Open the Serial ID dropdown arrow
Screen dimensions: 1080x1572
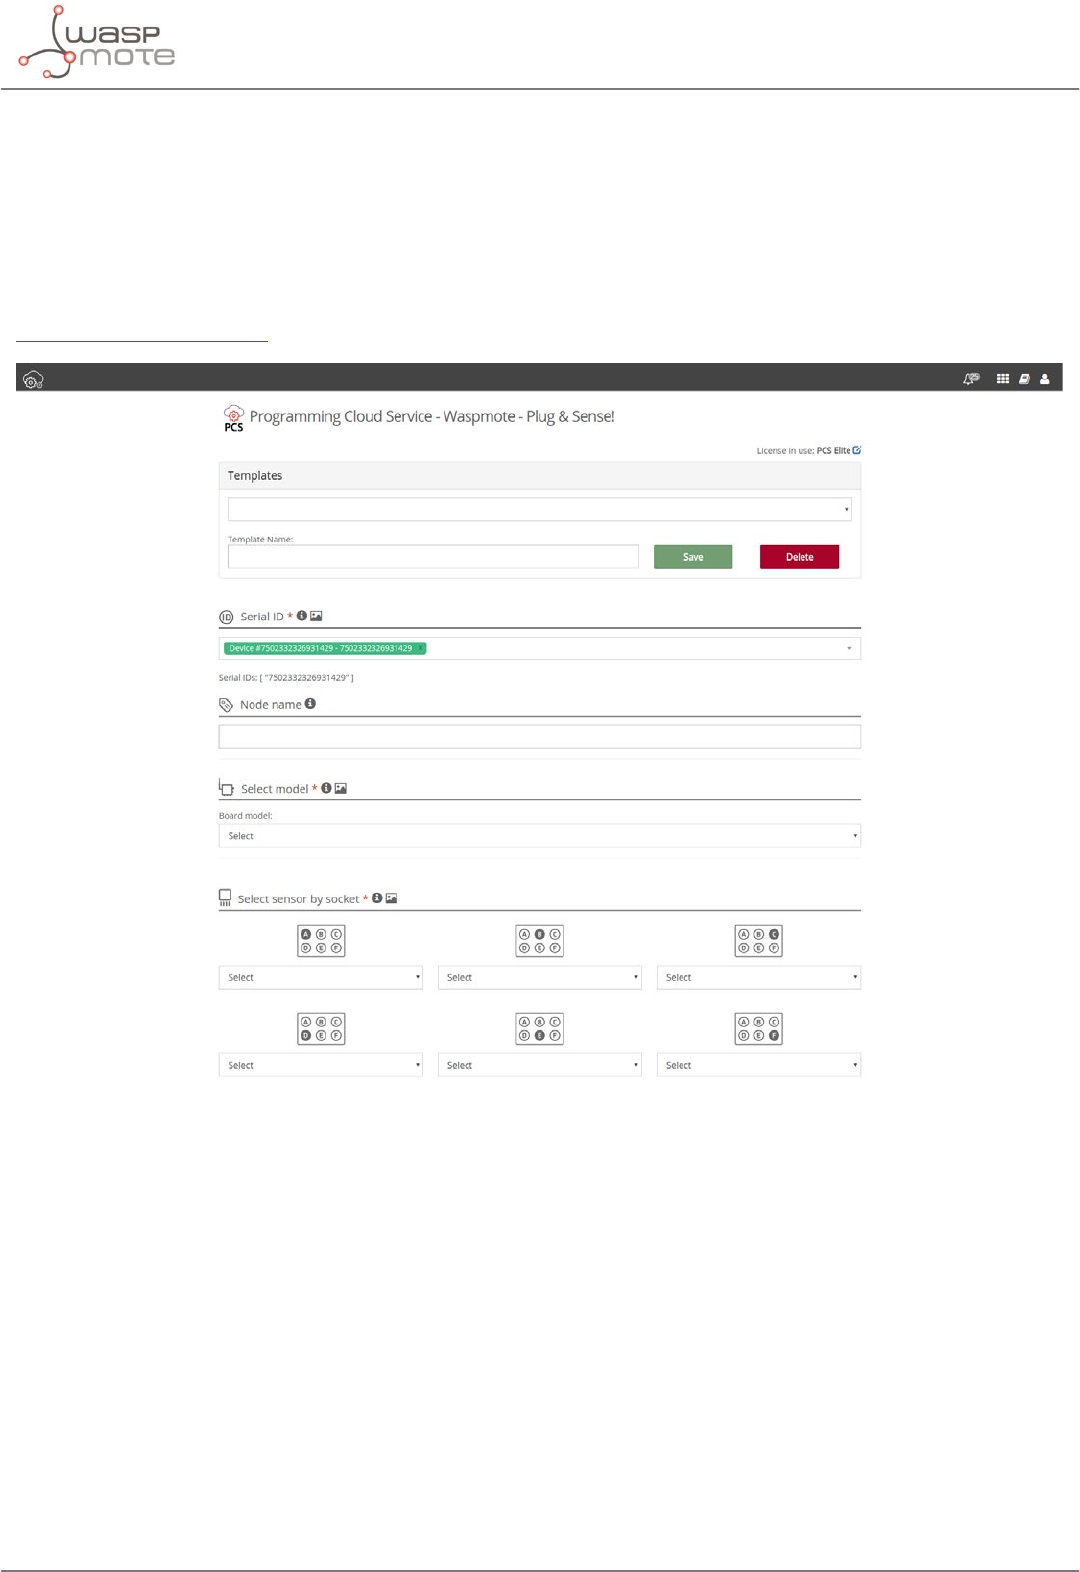point(849,648)
